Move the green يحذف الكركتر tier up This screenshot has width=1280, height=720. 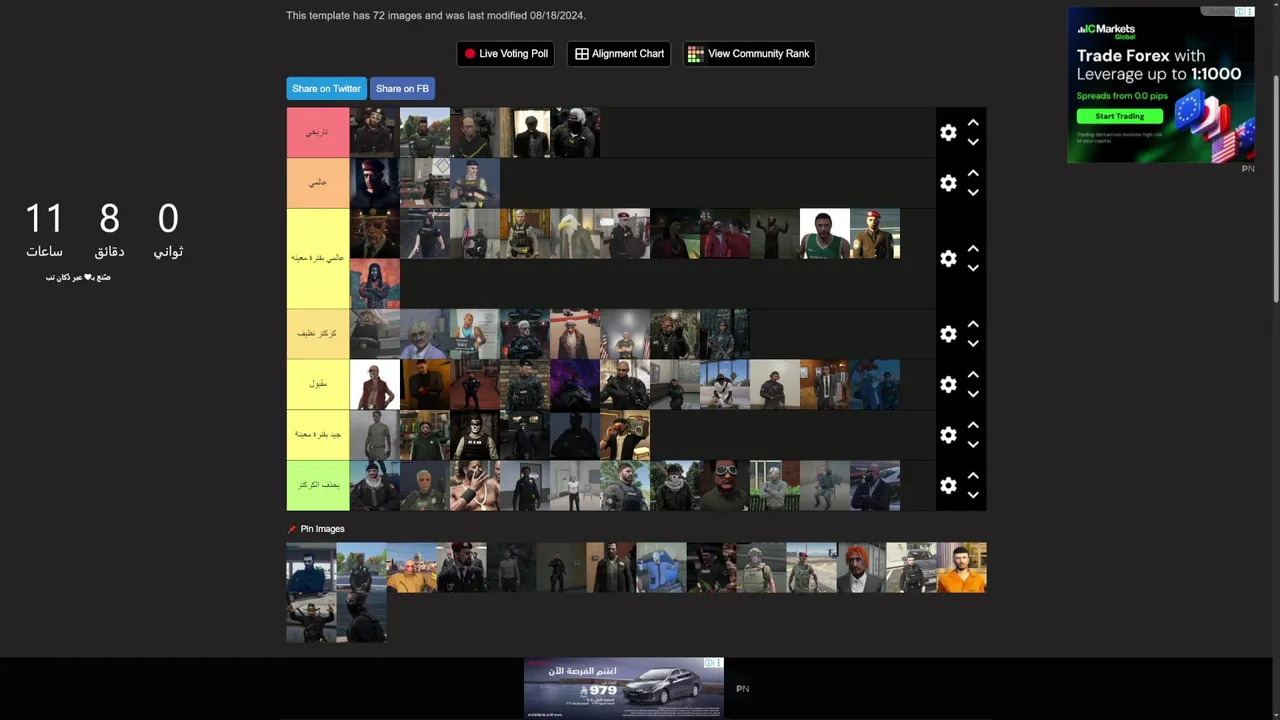[973, 476]
